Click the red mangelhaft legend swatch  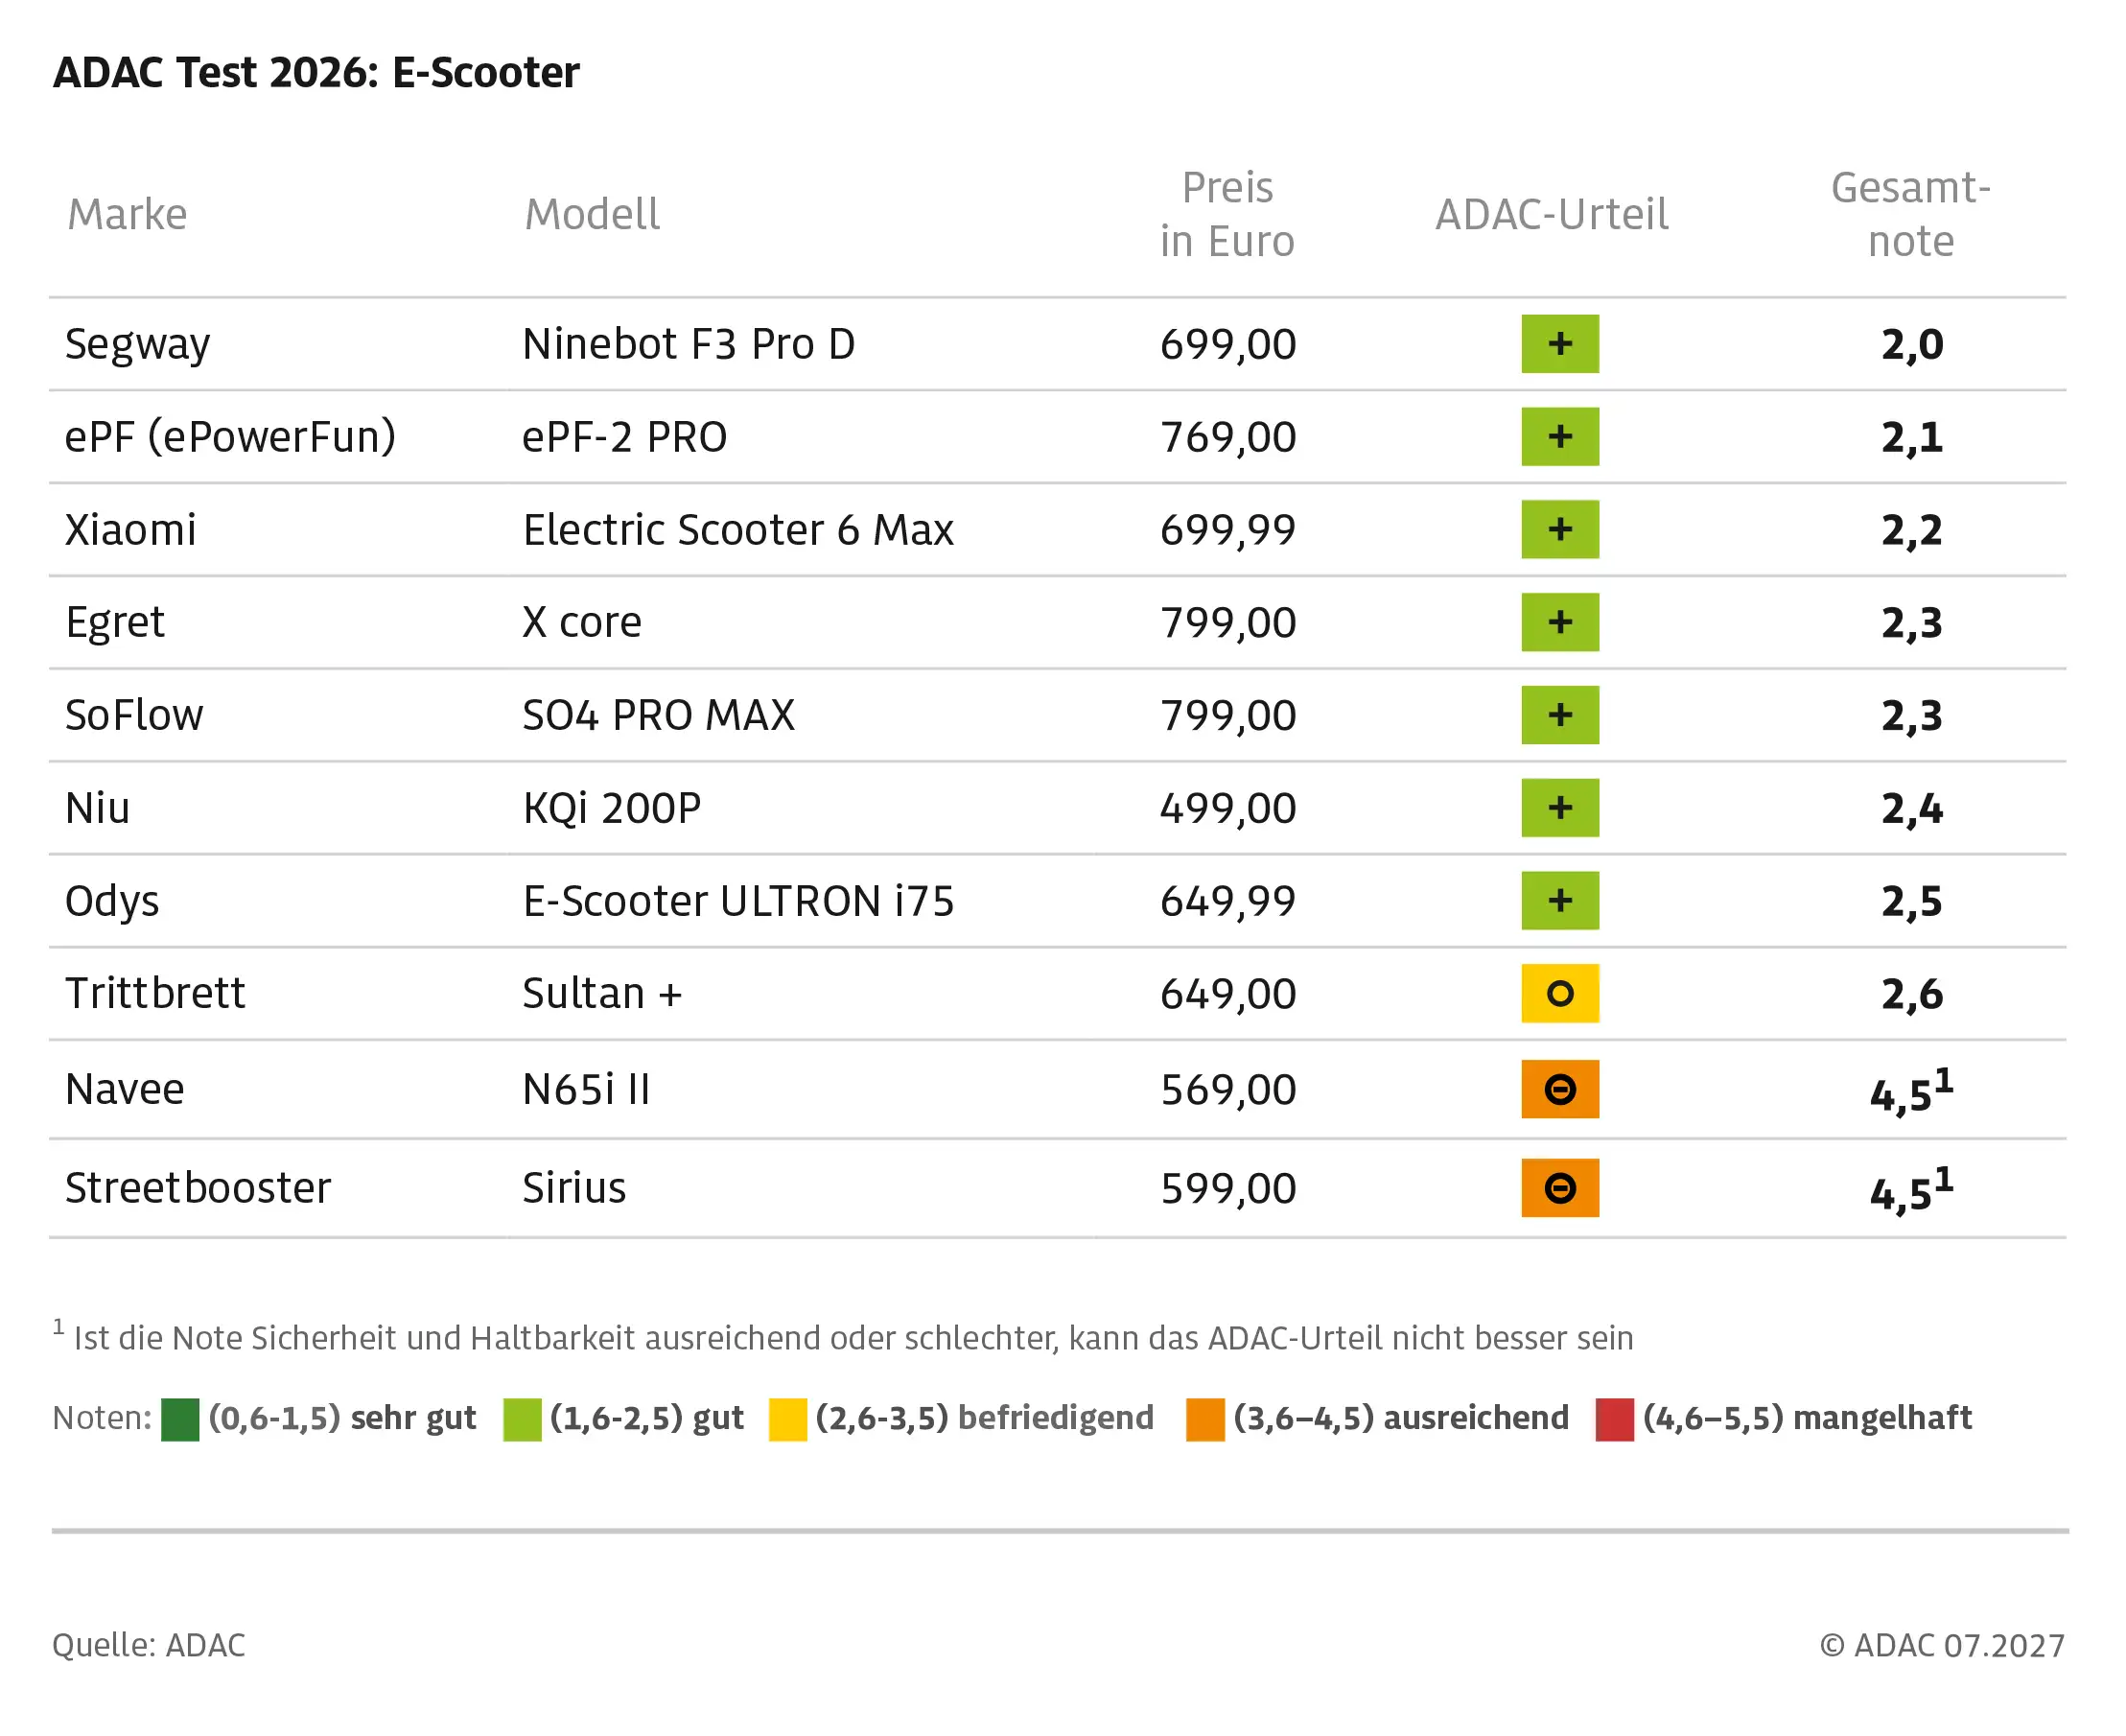pyautogui.click(x=1614, y=1420)
